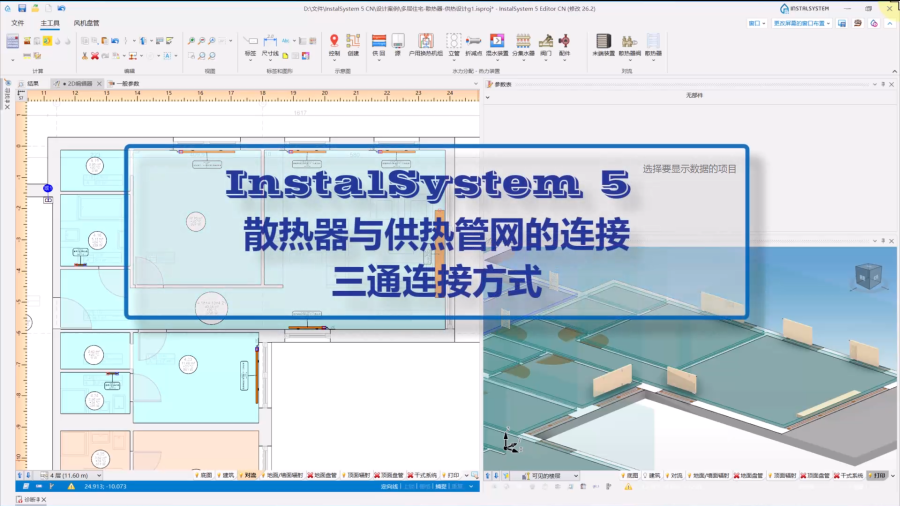Toggle 捕捉 snap in status bar

pos(441,486)
